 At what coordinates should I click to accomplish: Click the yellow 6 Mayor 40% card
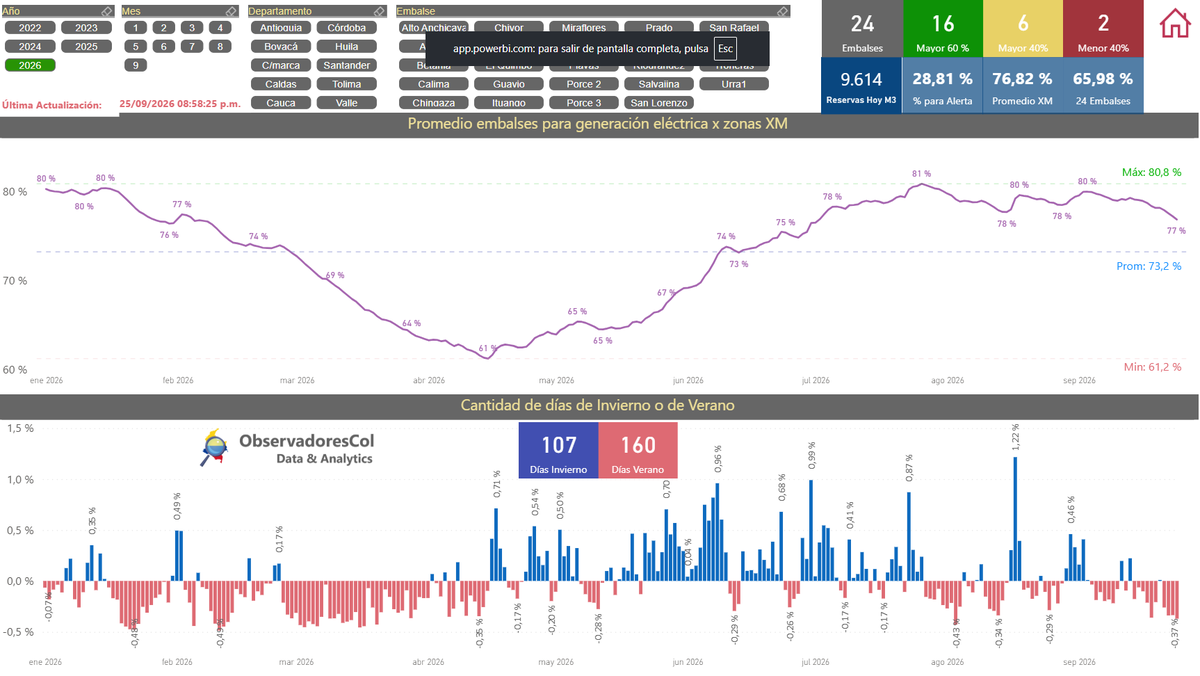coord(1022,28)
